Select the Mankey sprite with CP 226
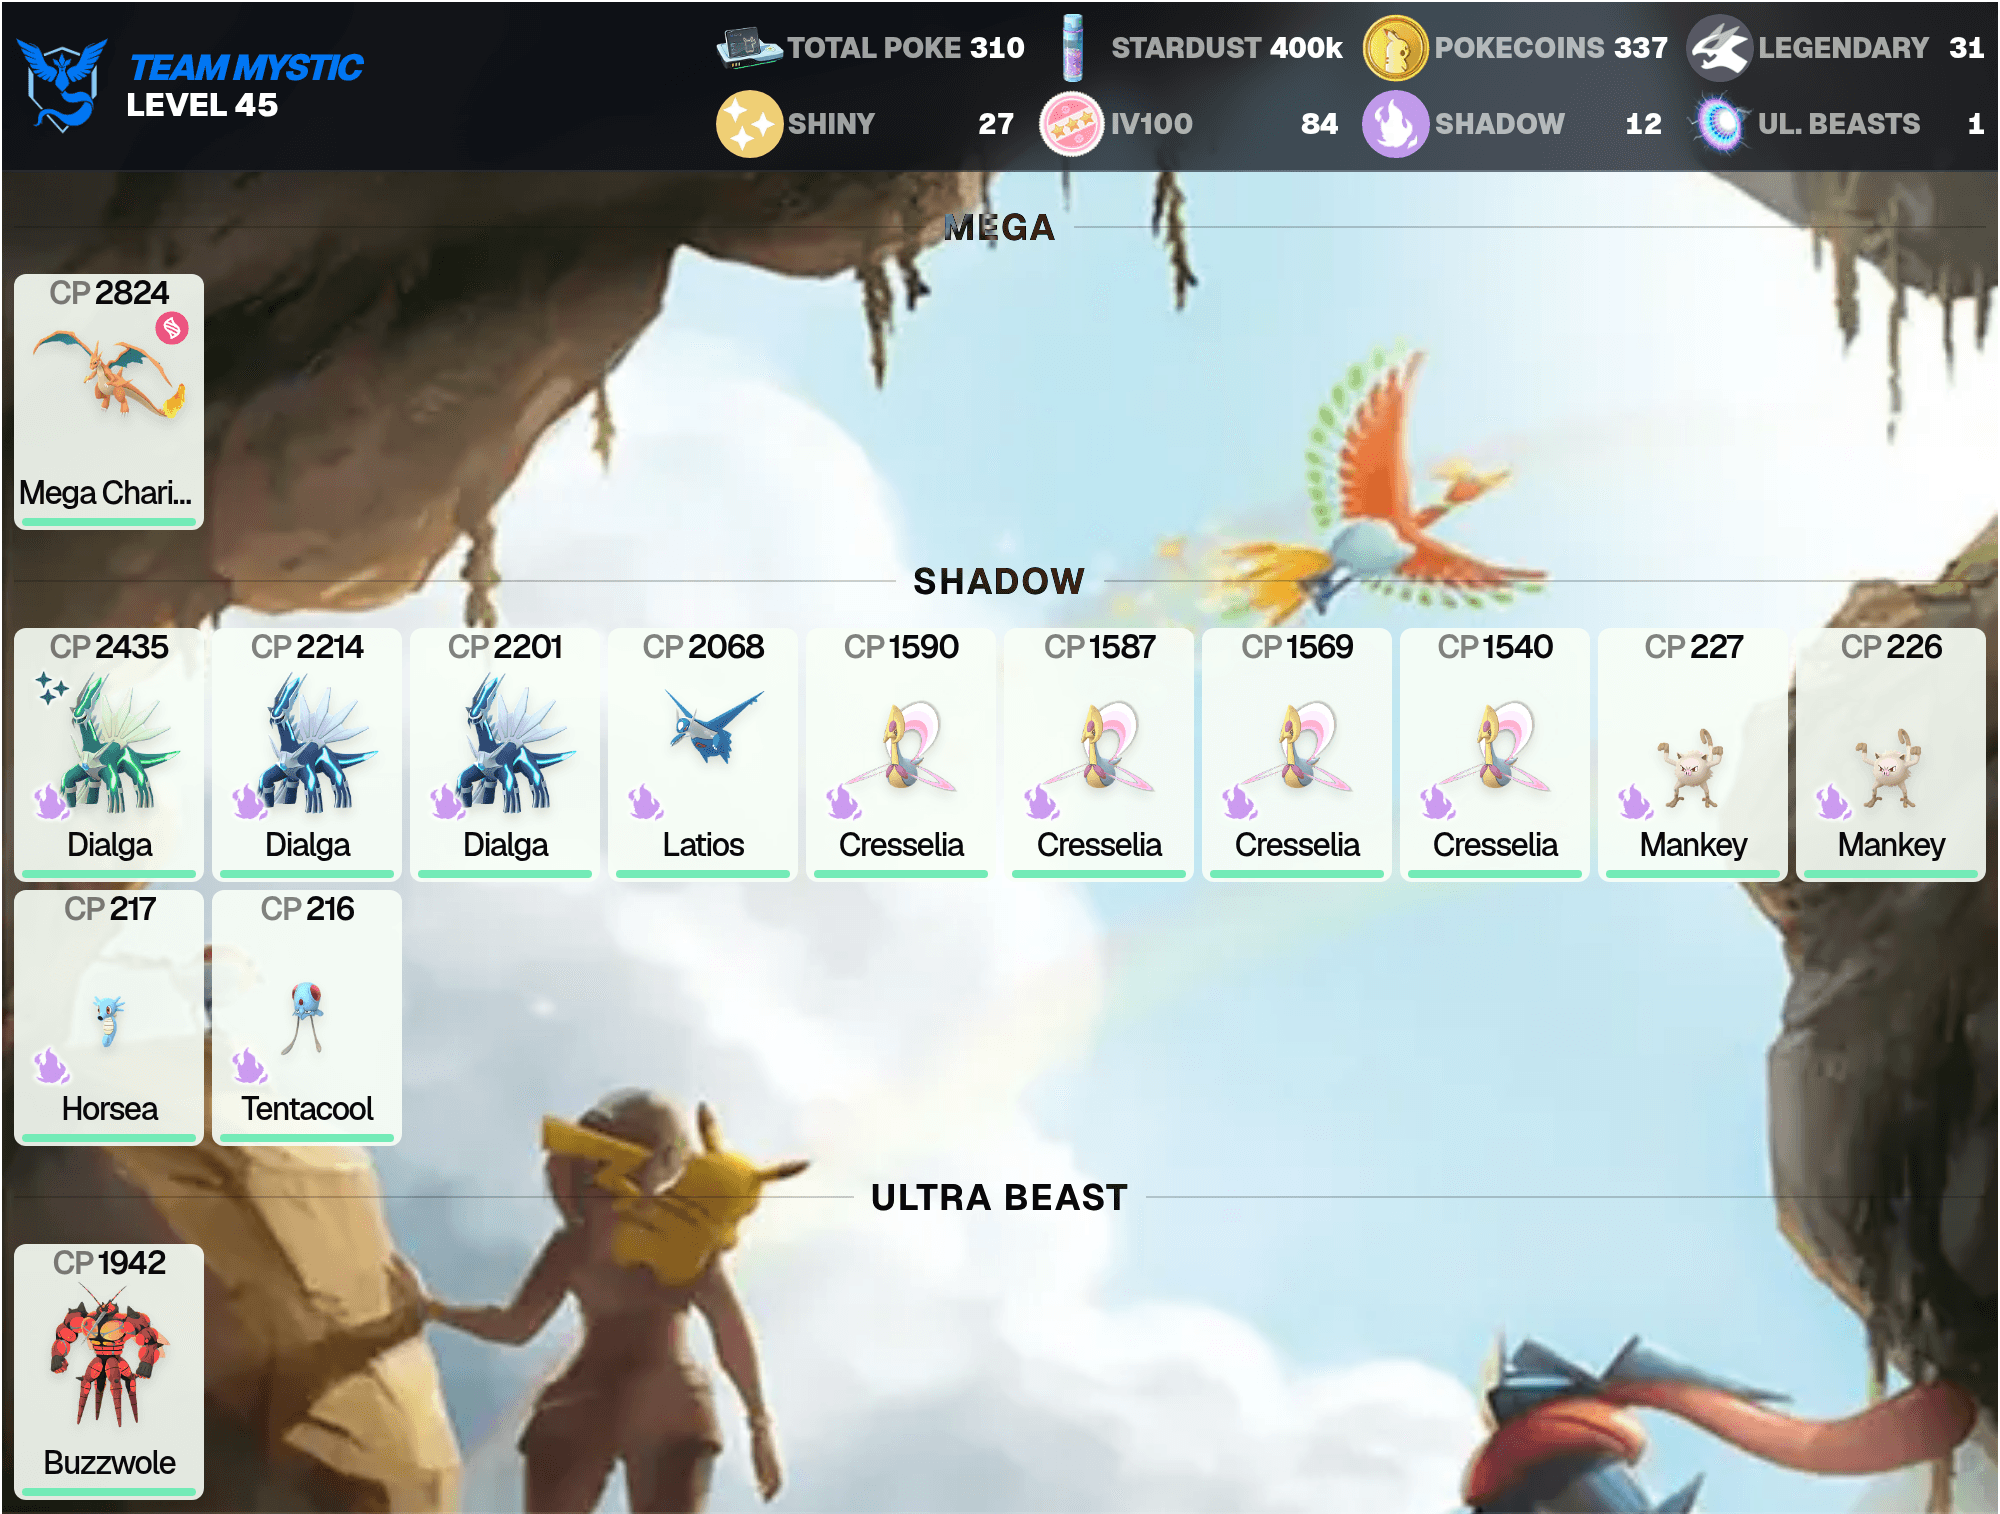This screenshot has height=1514, width=2000. point(1889,768)
